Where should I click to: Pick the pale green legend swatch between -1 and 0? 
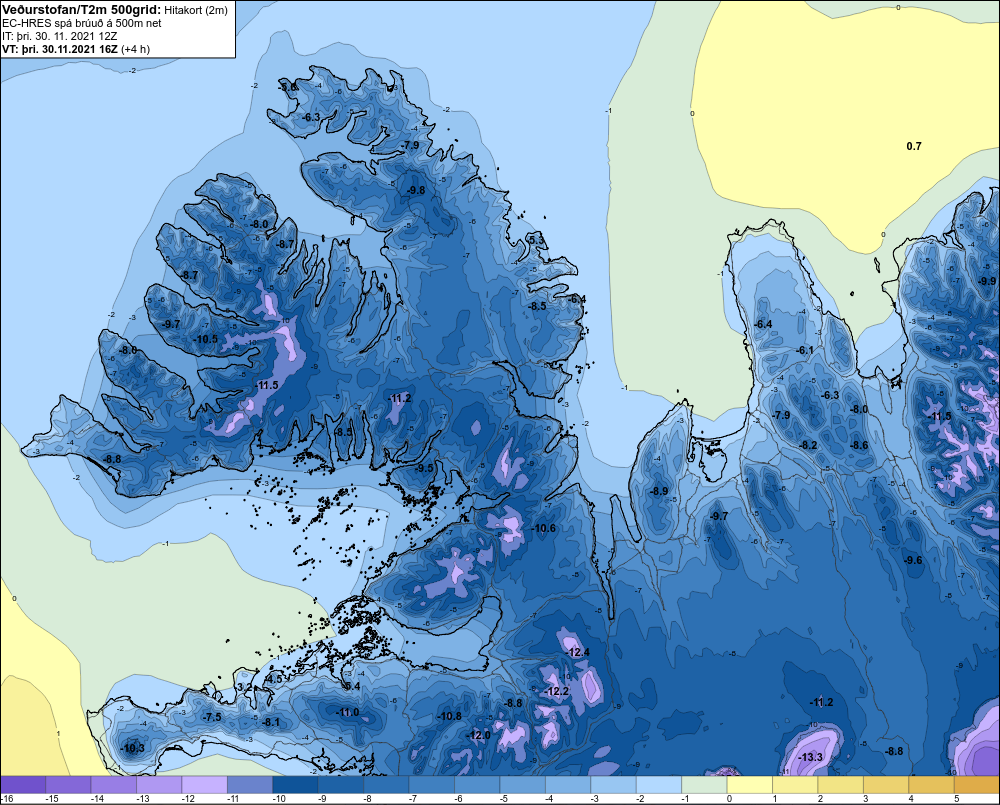click(x=705, y=785)
